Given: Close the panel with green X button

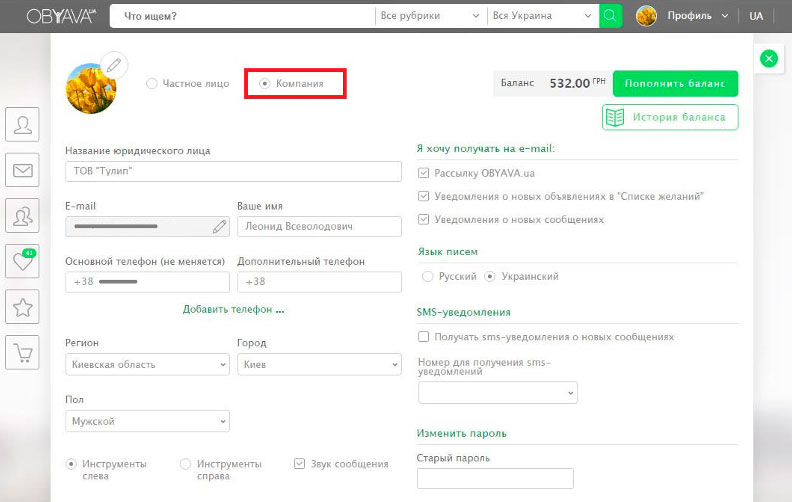Looking at the screenshot, I should (x=768, y=59).
